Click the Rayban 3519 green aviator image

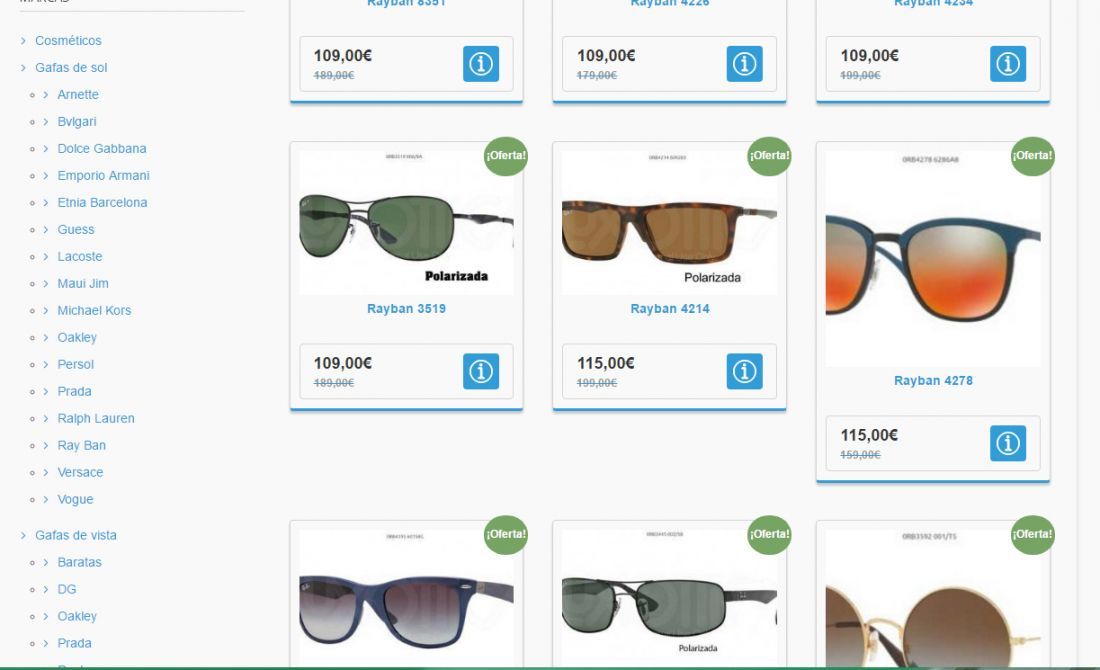coord(406,222)
